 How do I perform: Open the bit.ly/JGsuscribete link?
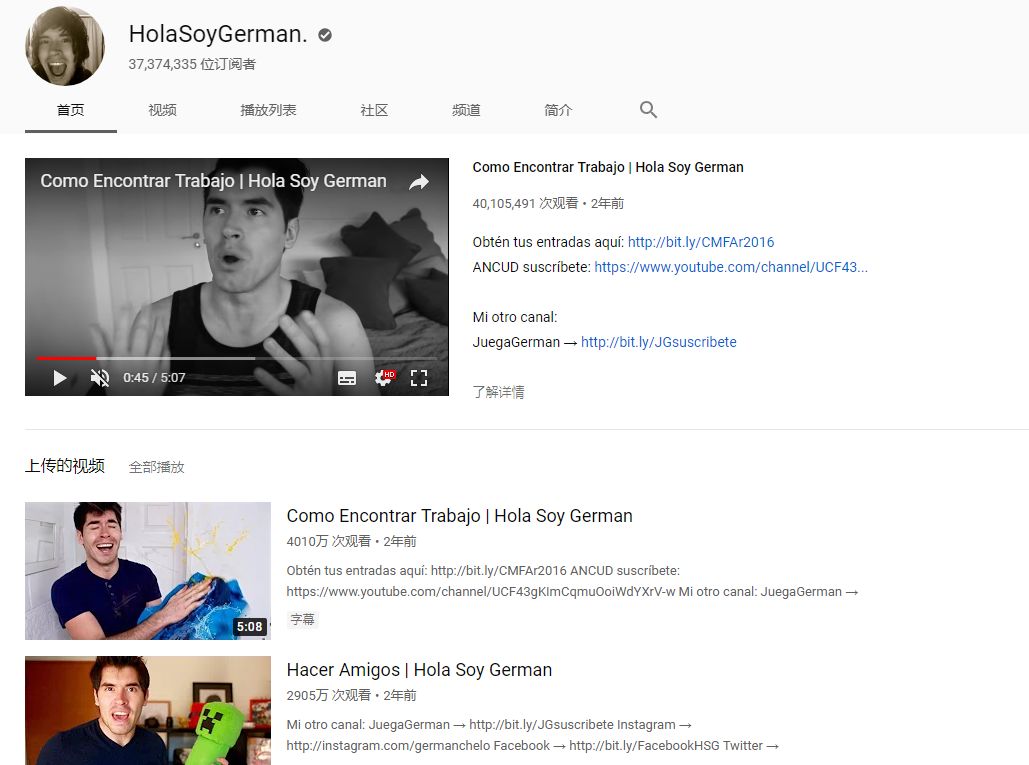659,342
